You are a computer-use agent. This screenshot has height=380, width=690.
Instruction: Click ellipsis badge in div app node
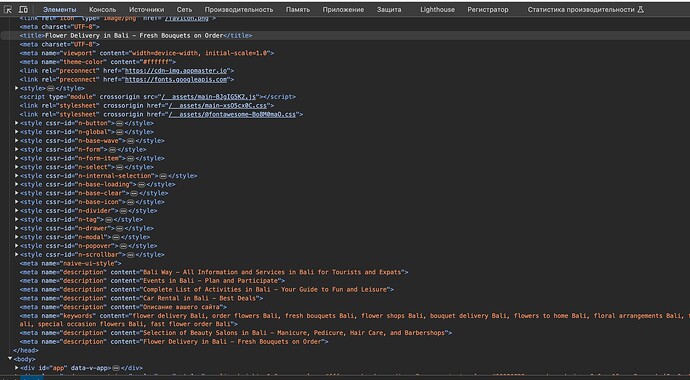tap(116, 368)
